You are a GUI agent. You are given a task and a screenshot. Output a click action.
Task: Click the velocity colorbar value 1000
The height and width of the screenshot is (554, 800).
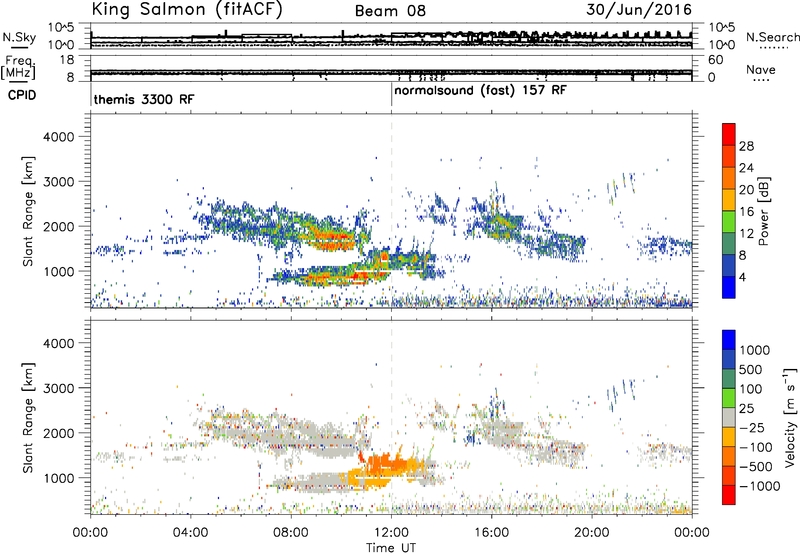[755, 350]
